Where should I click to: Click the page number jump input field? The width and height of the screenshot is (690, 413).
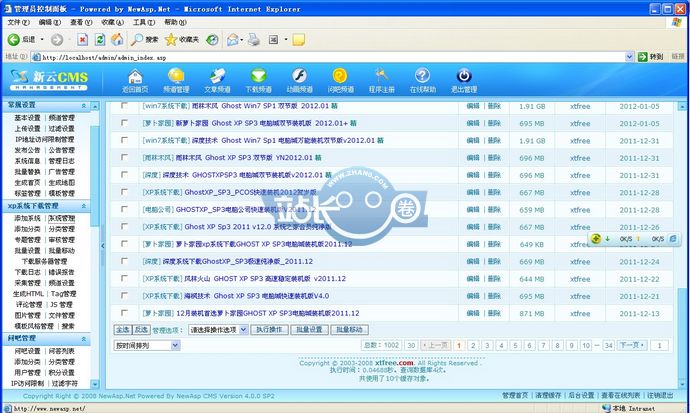tap(659, 346)
